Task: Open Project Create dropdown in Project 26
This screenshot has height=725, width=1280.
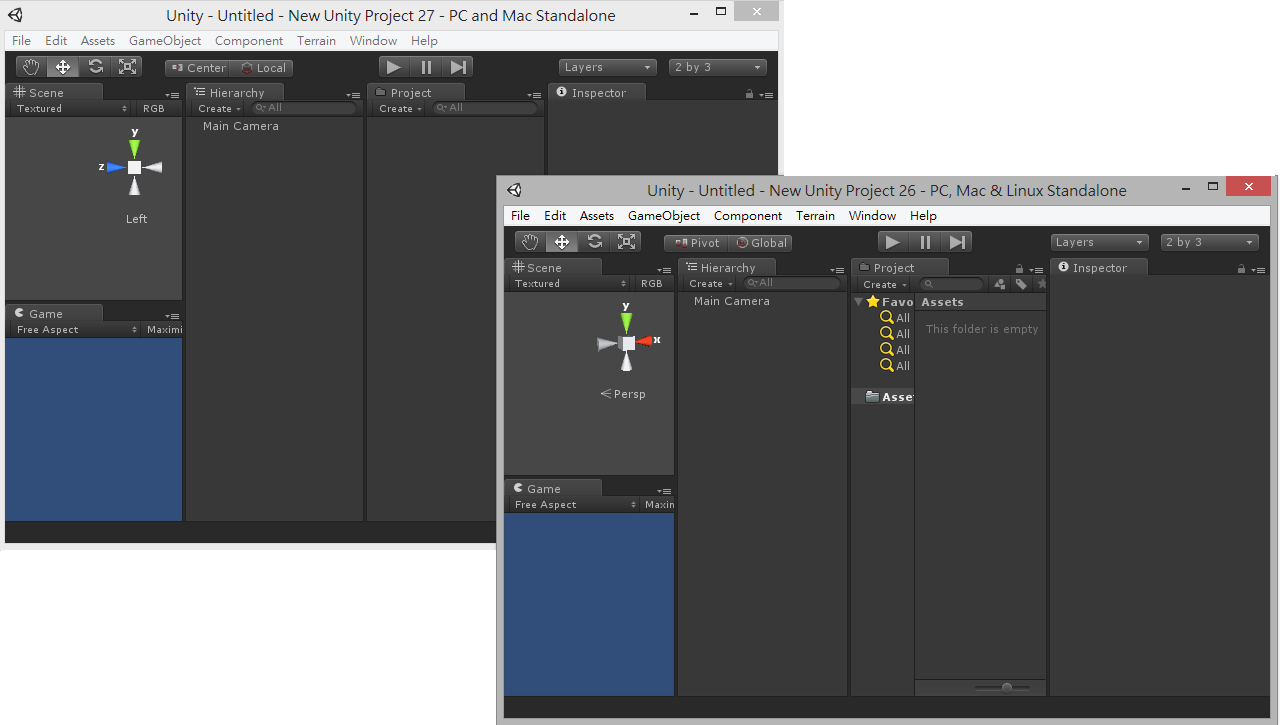Action: (884, 284)
